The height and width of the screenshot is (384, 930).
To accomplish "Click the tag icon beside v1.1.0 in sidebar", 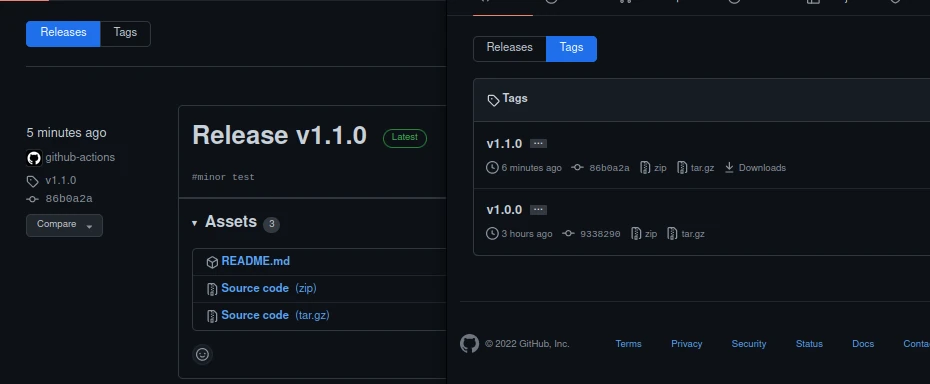I will [32, 181].
